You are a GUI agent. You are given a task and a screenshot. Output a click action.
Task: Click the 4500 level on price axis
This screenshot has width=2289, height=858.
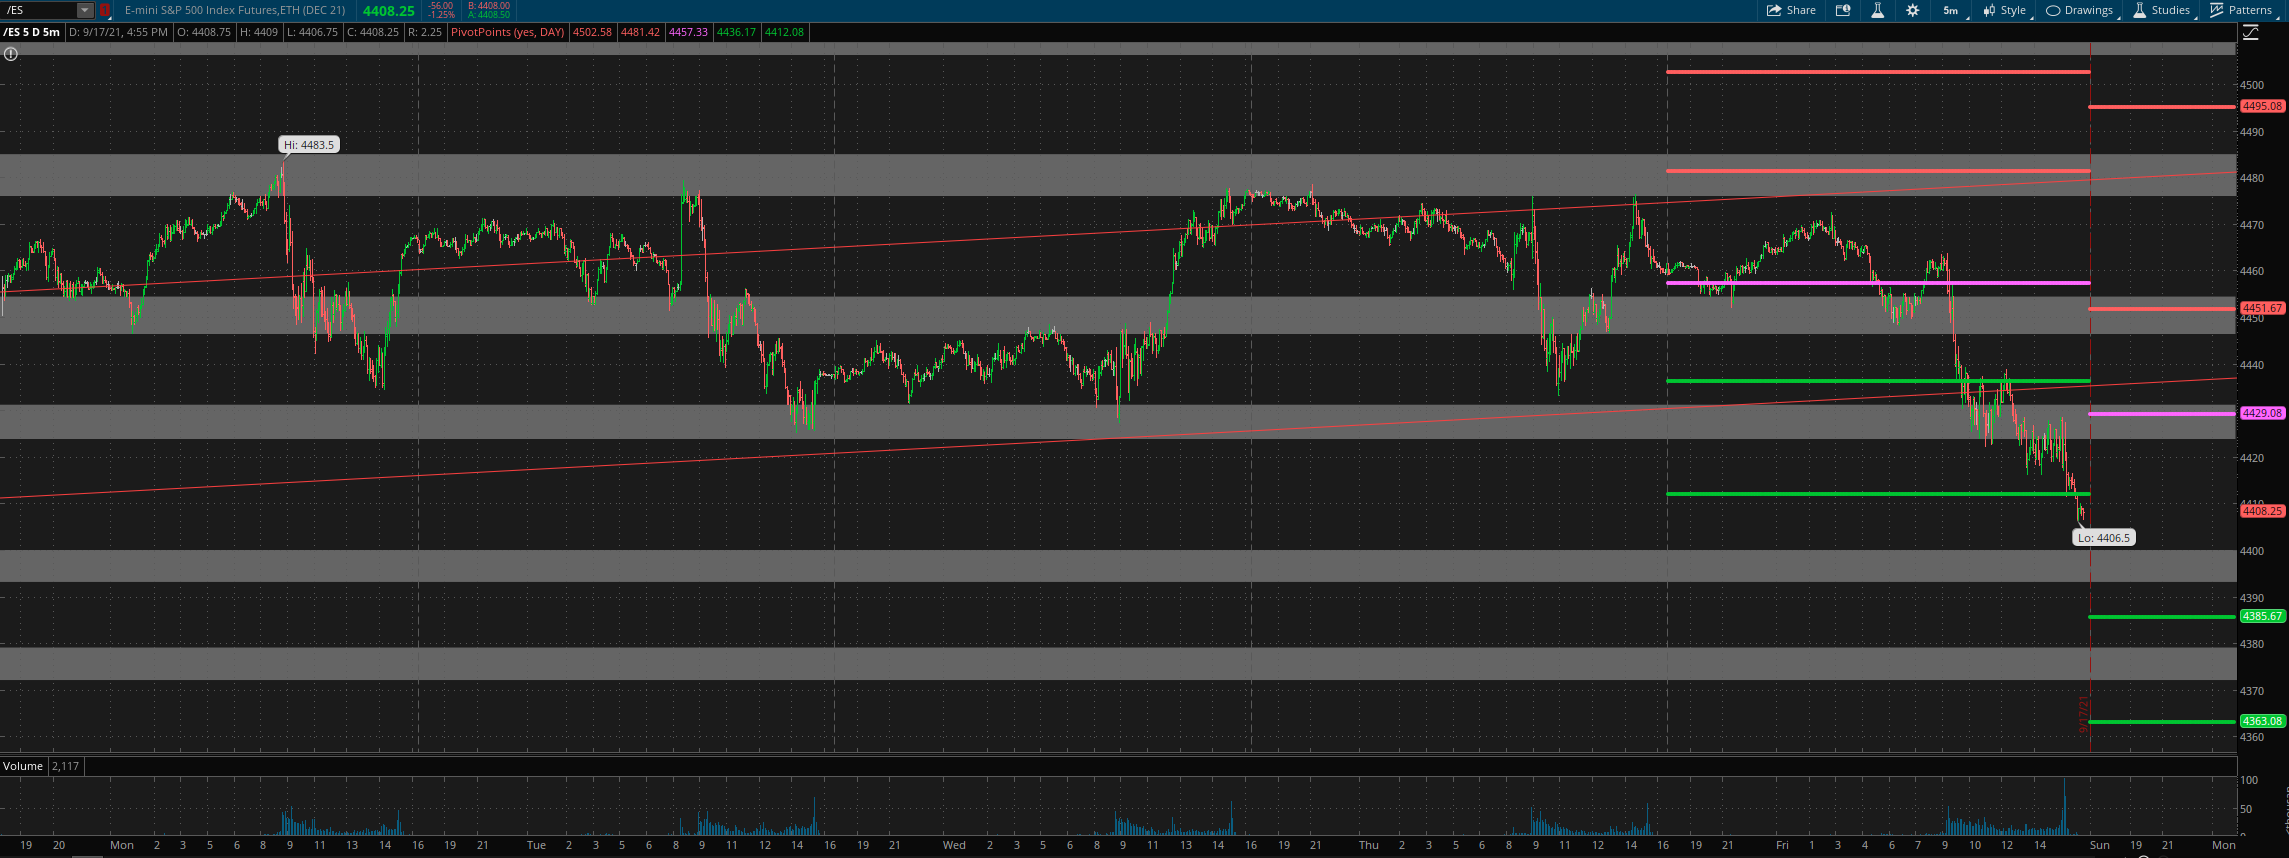pyautogui.click(x=2254, y=85)
